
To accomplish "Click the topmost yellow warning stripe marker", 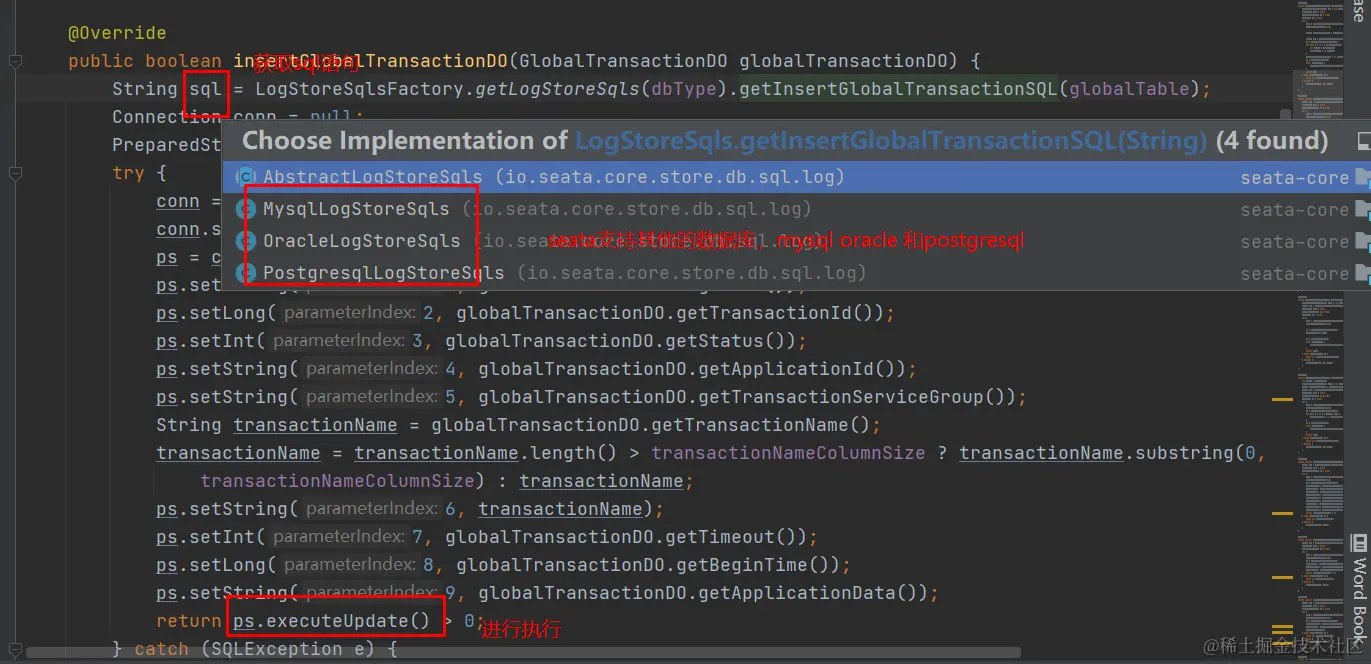I will point(1282,400).
